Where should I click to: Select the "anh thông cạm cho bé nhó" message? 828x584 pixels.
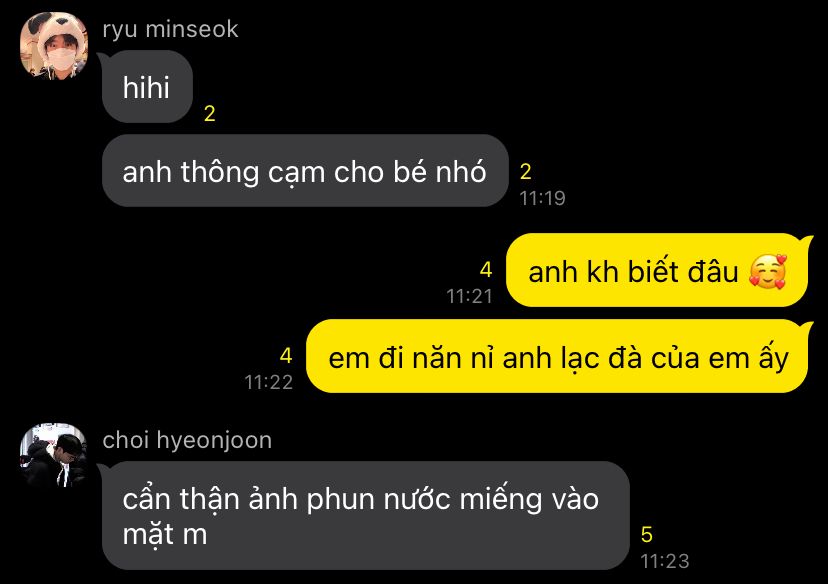305,171
